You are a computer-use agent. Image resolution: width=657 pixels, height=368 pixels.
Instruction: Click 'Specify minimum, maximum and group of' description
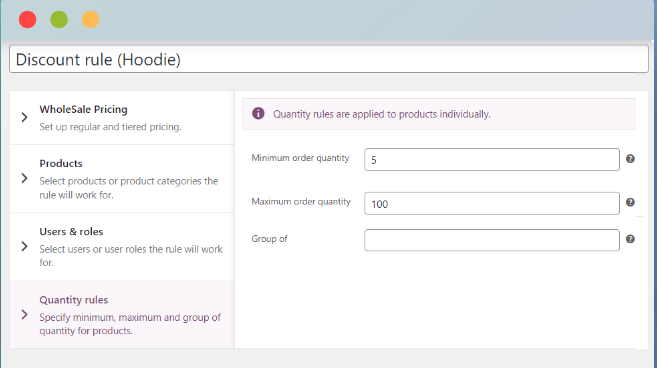pyautogui.click(x=130, y=324)
